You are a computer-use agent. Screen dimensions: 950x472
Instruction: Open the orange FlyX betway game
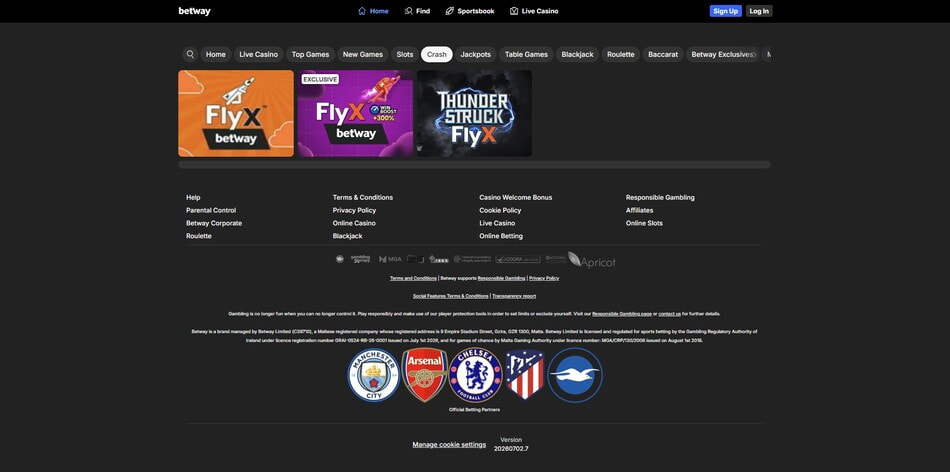(236, 113)
